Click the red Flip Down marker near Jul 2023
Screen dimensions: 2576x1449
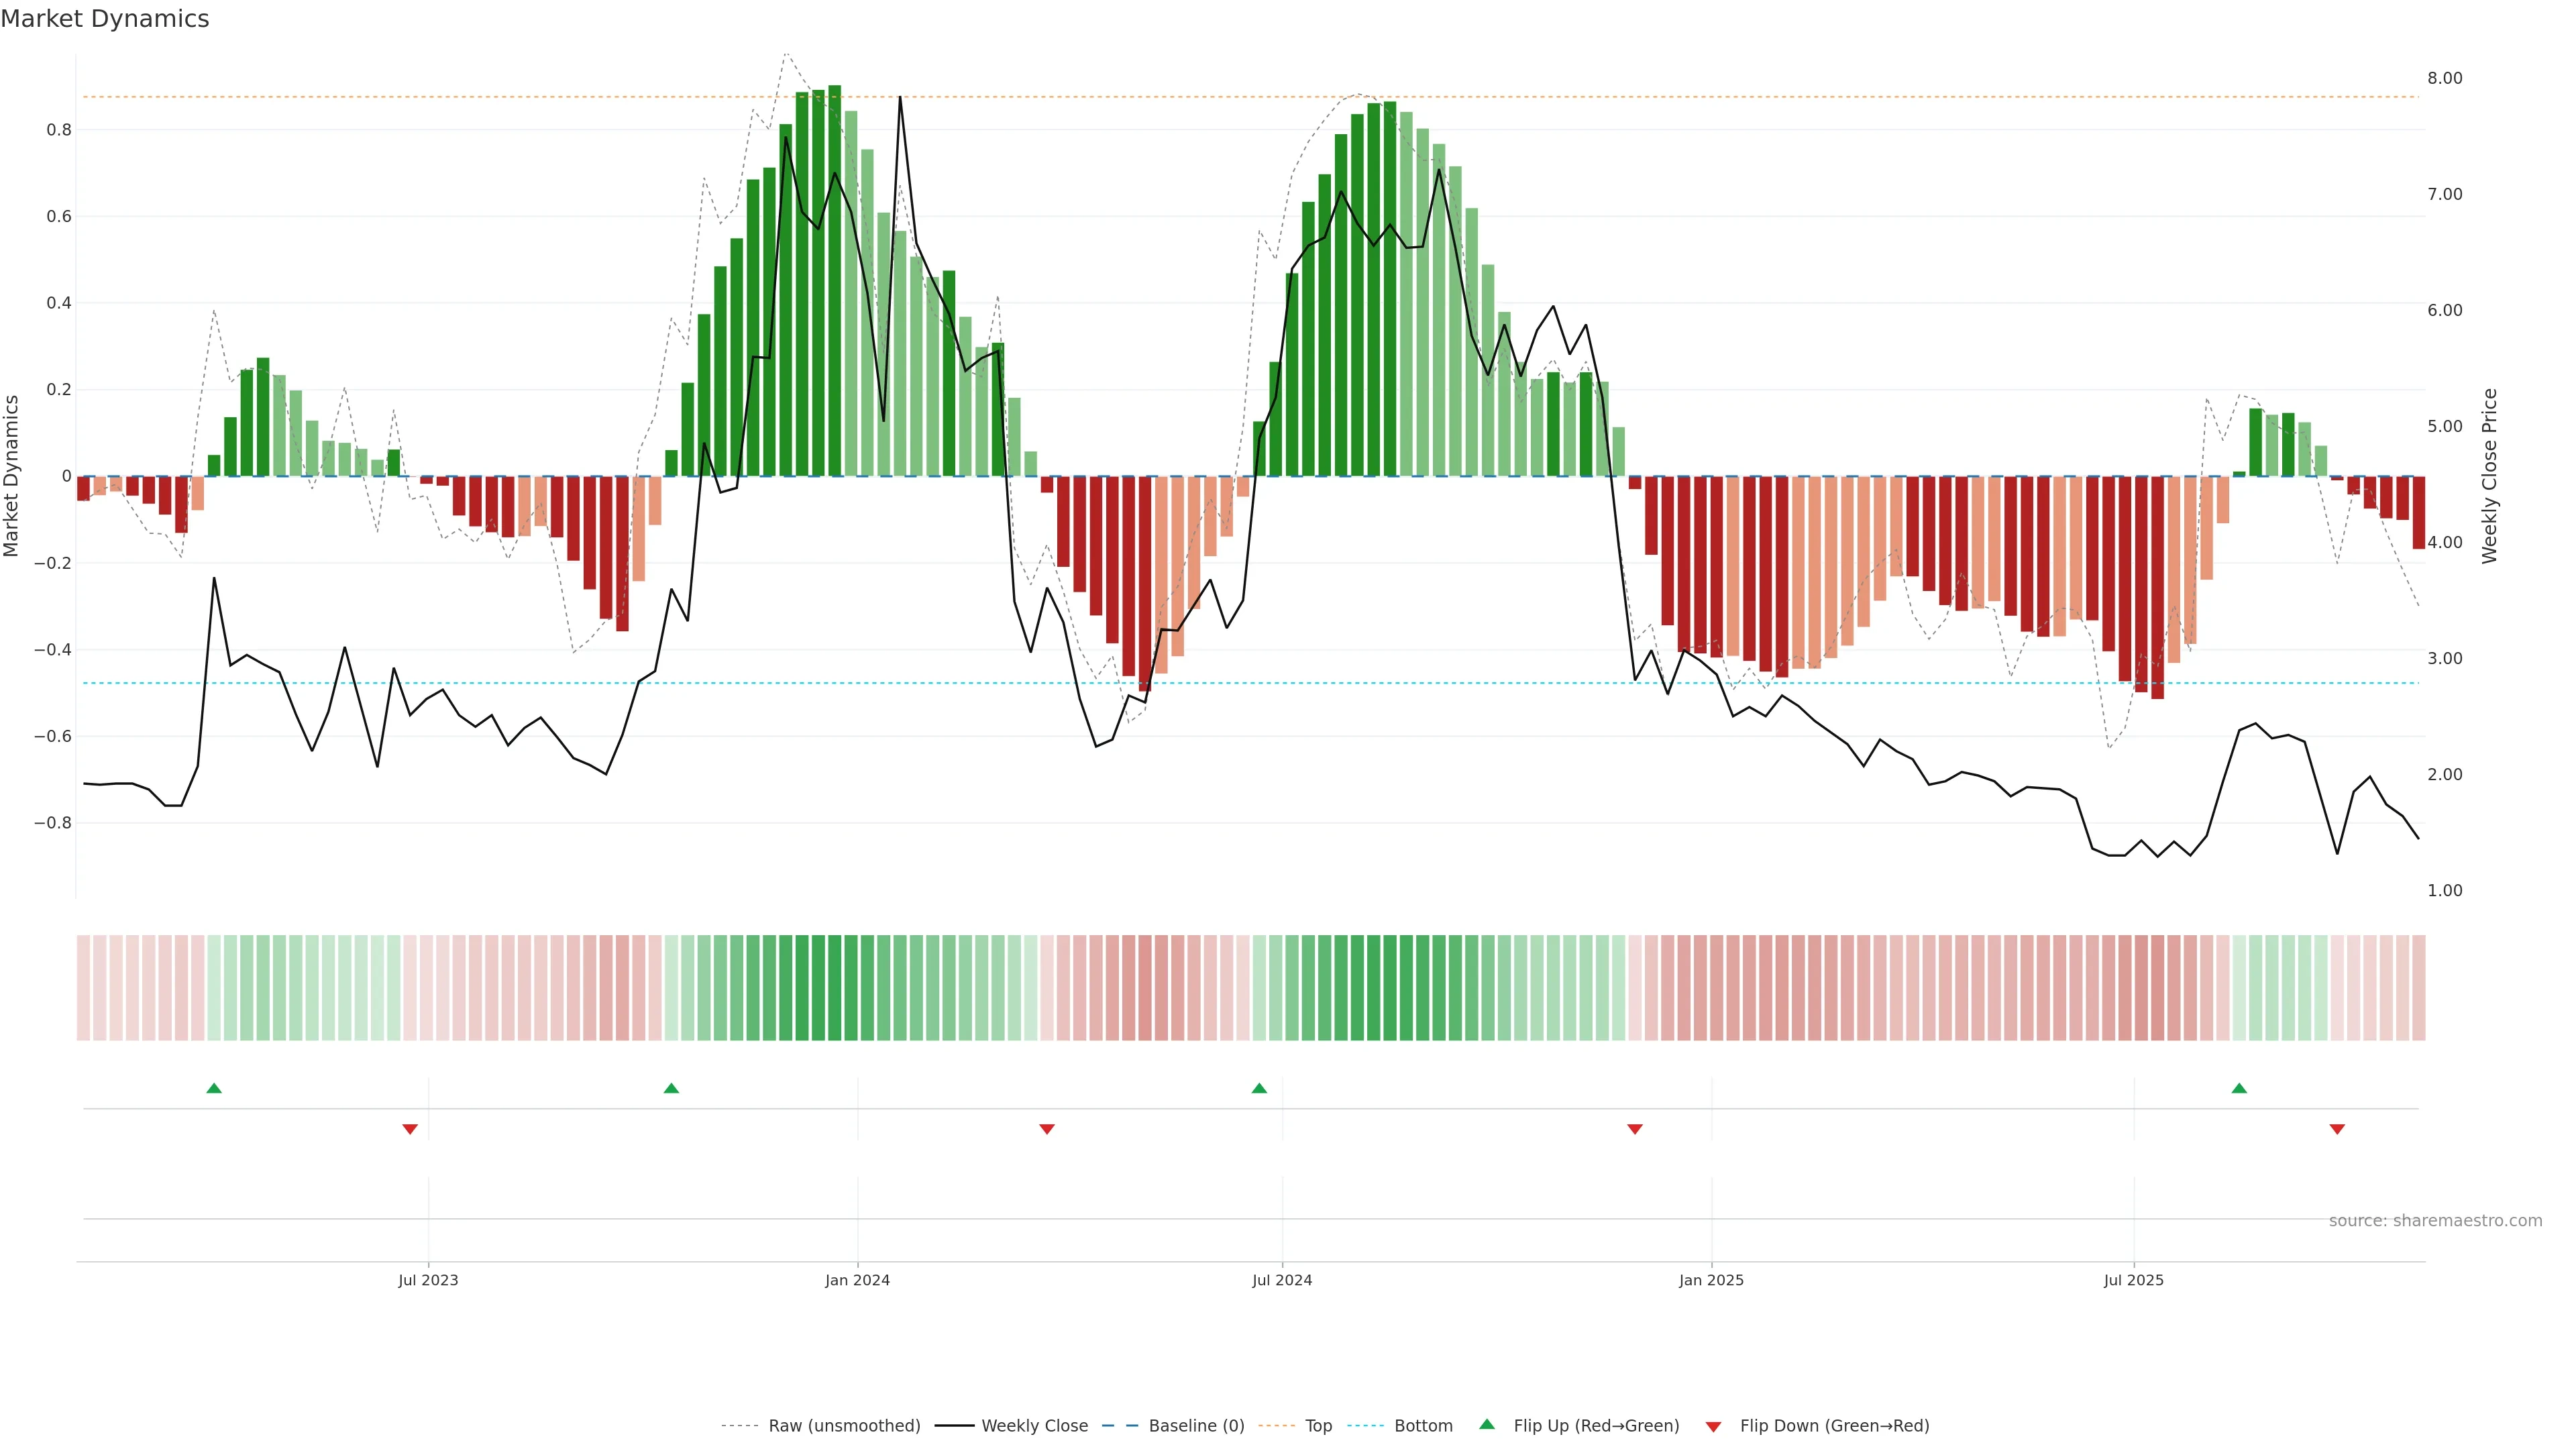click(x=410, y=1129)
